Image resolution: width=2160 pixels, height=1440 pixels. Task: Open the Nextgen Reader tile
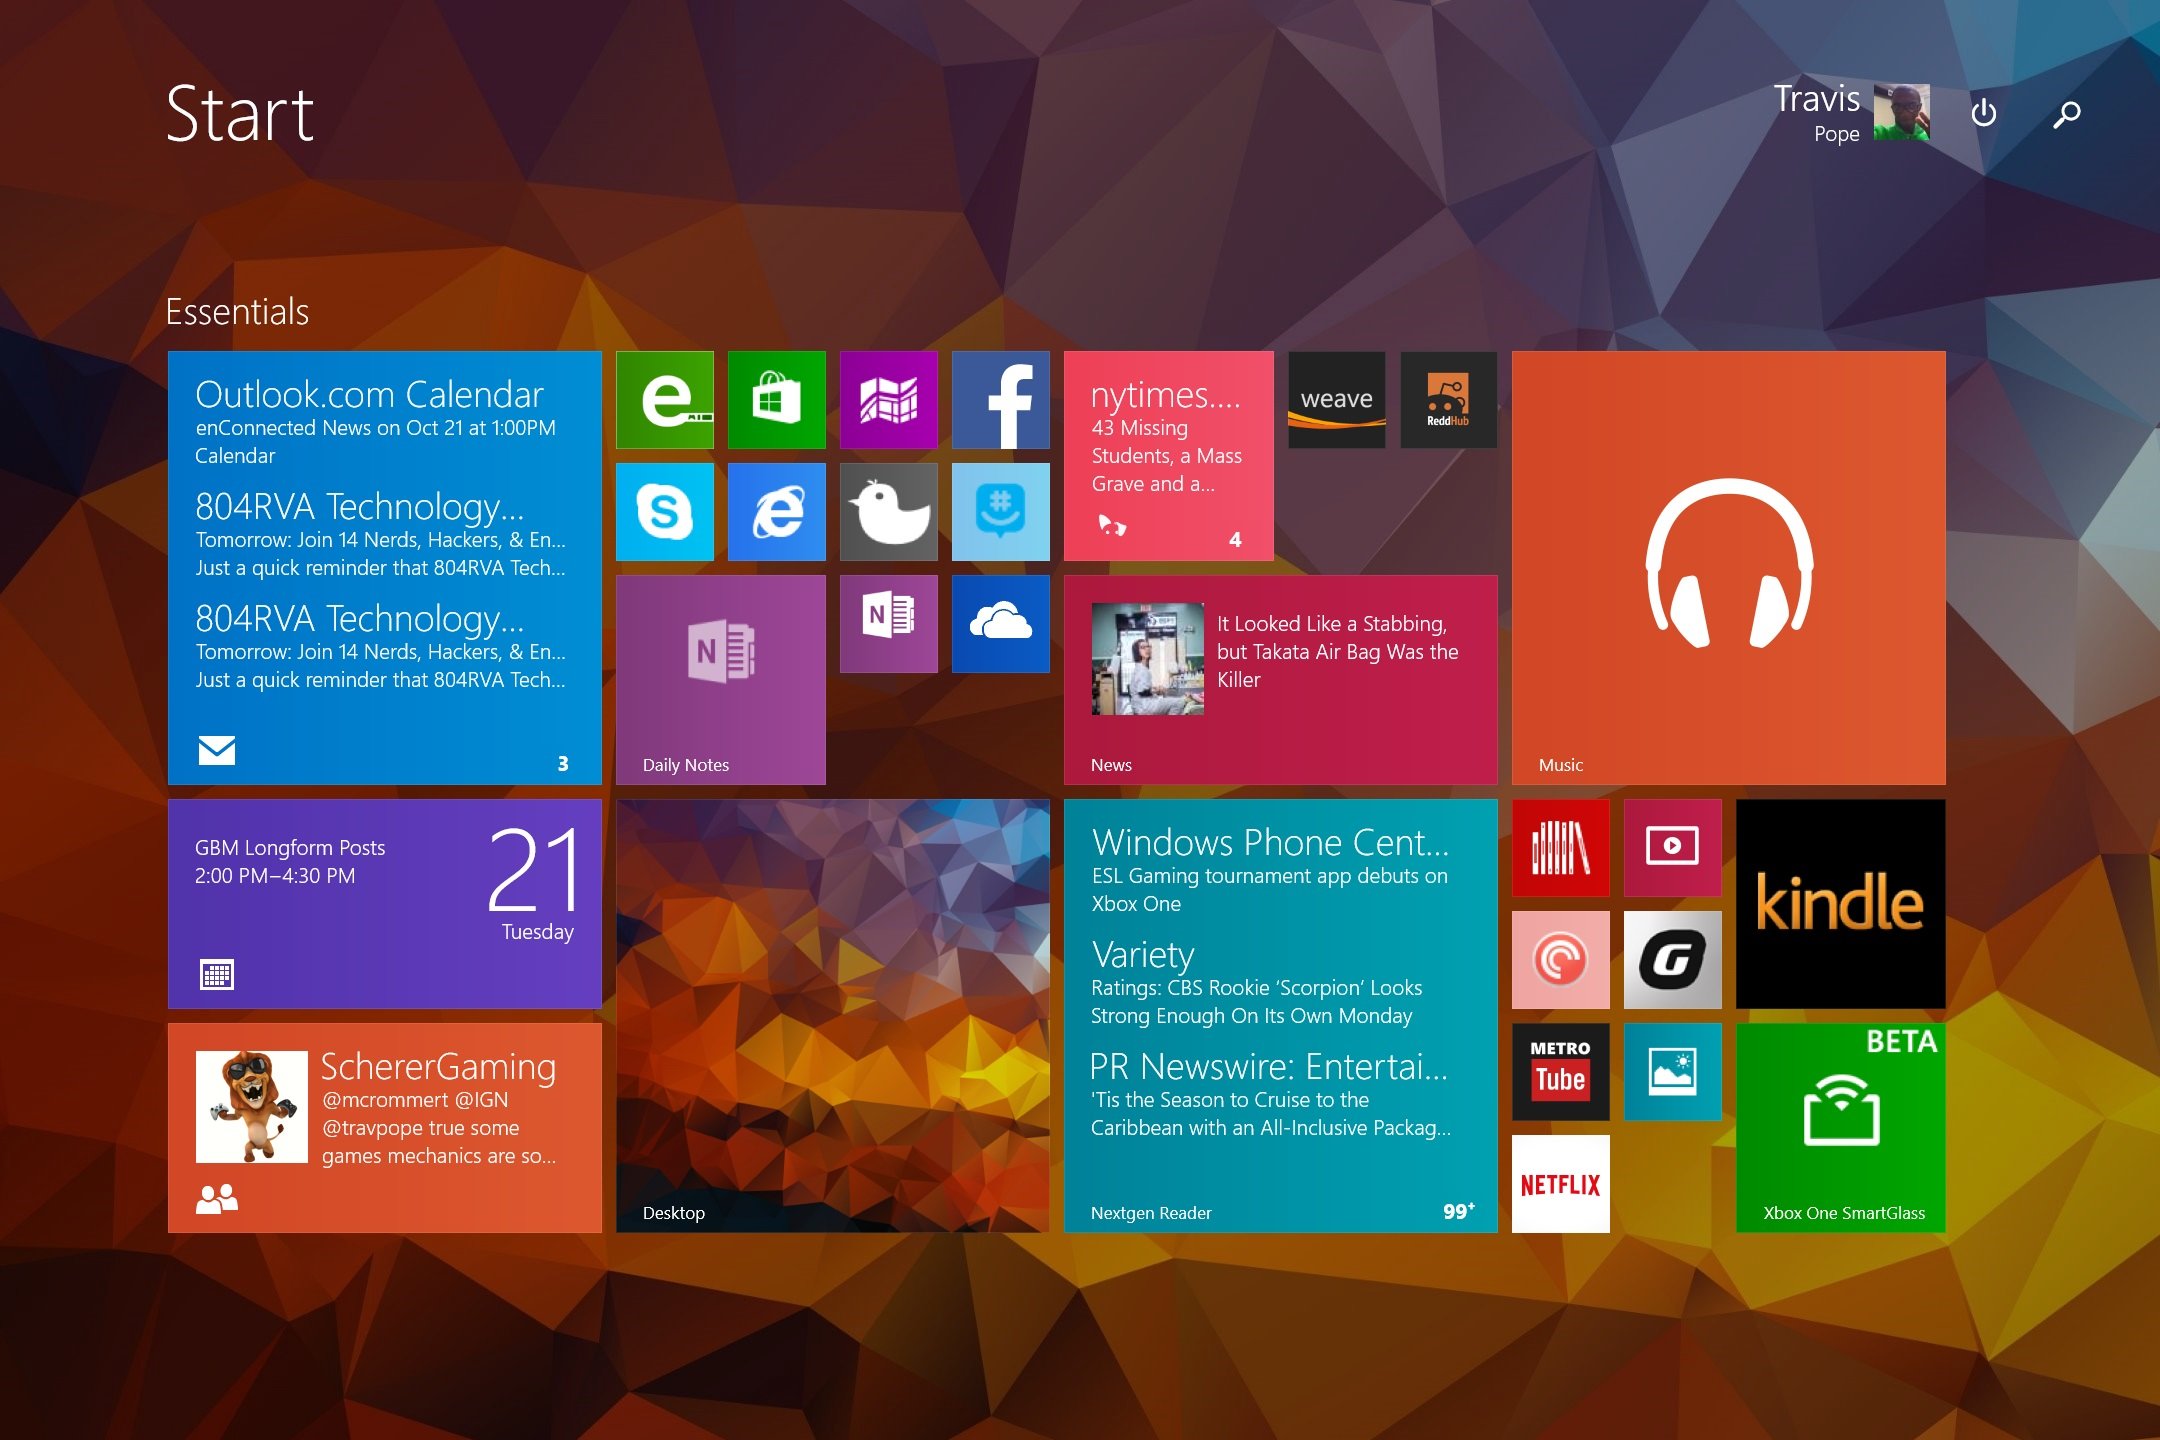(x=1281, y=1016)
